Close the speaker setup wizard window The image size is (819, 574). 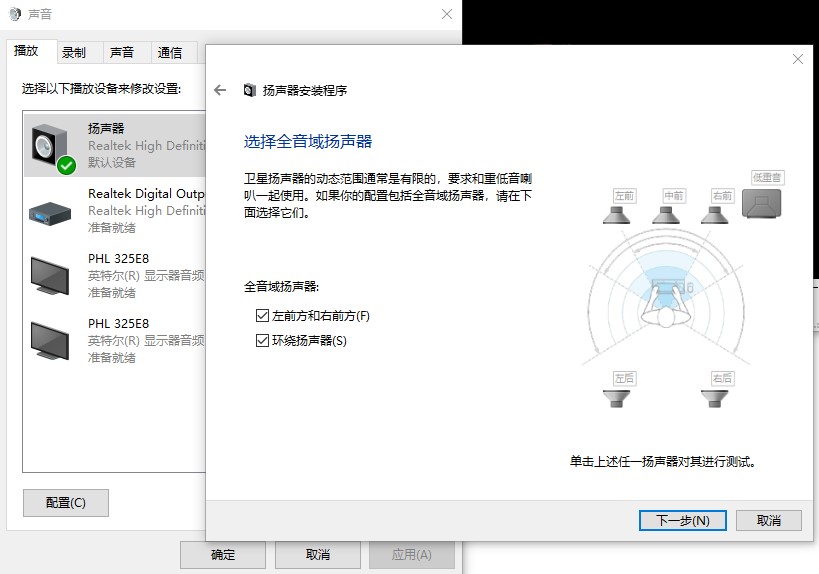(x=798, y=60)
